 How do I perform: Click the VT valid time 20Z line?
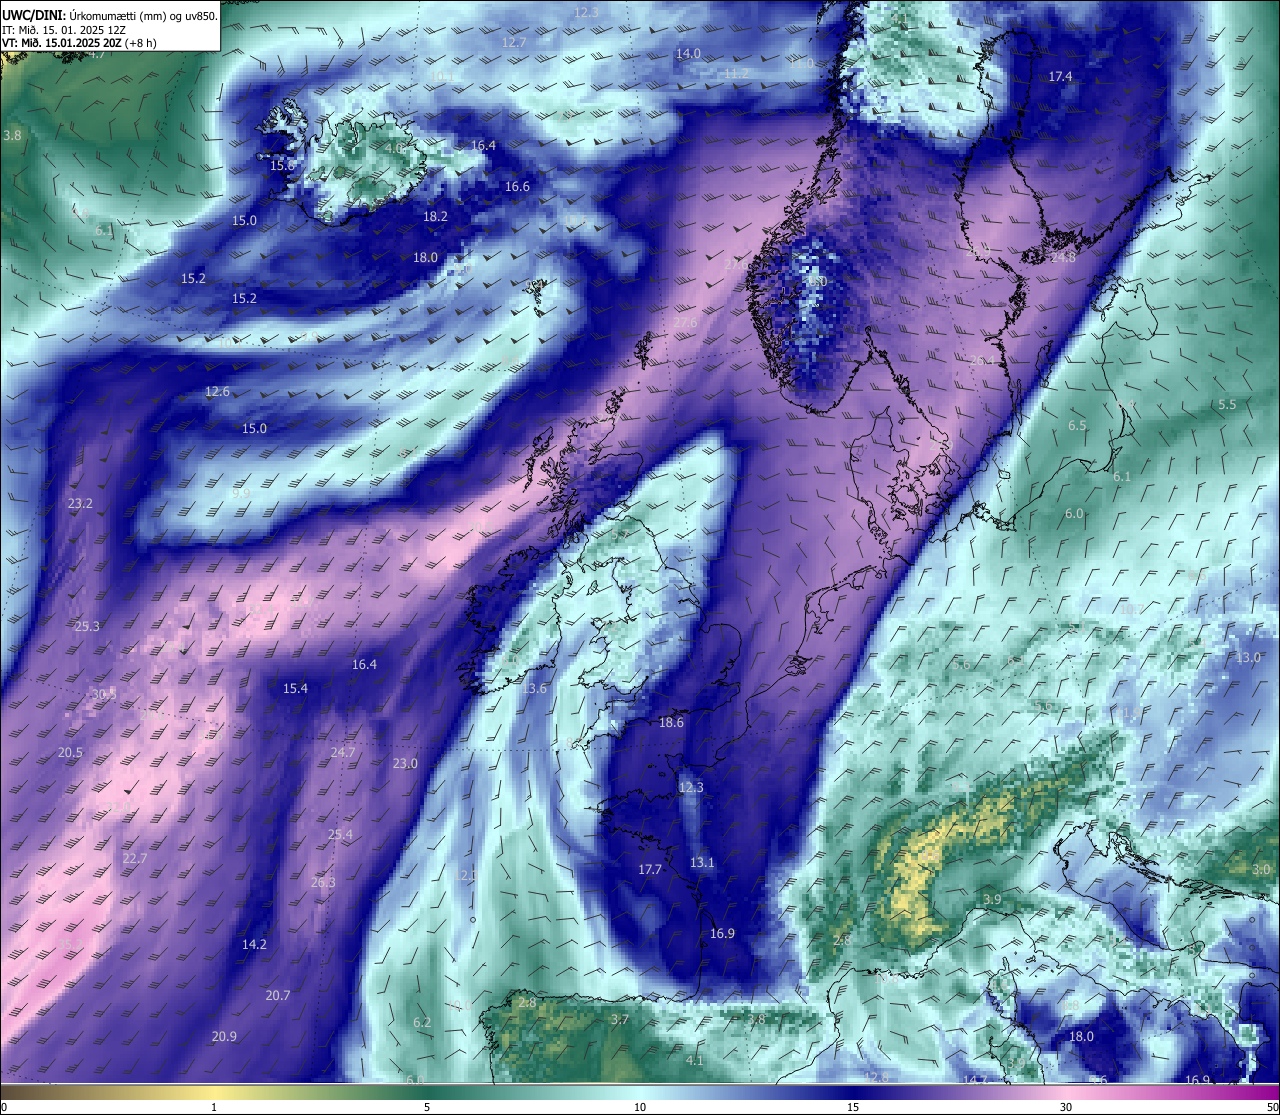(79, 43)
